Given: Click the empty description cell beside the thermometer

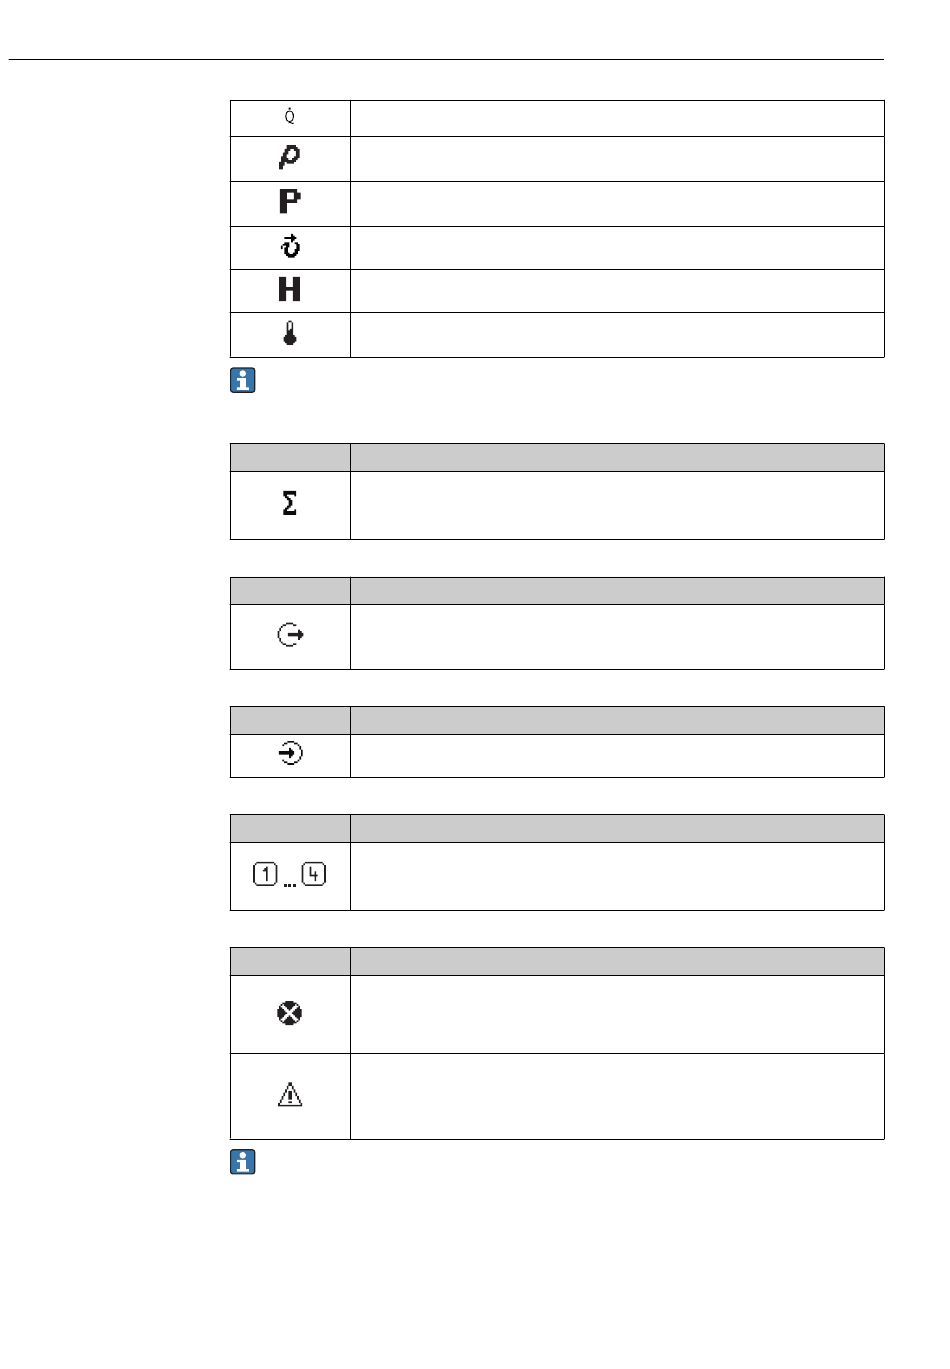Looking at the screenshot, I should click(617, 335).
